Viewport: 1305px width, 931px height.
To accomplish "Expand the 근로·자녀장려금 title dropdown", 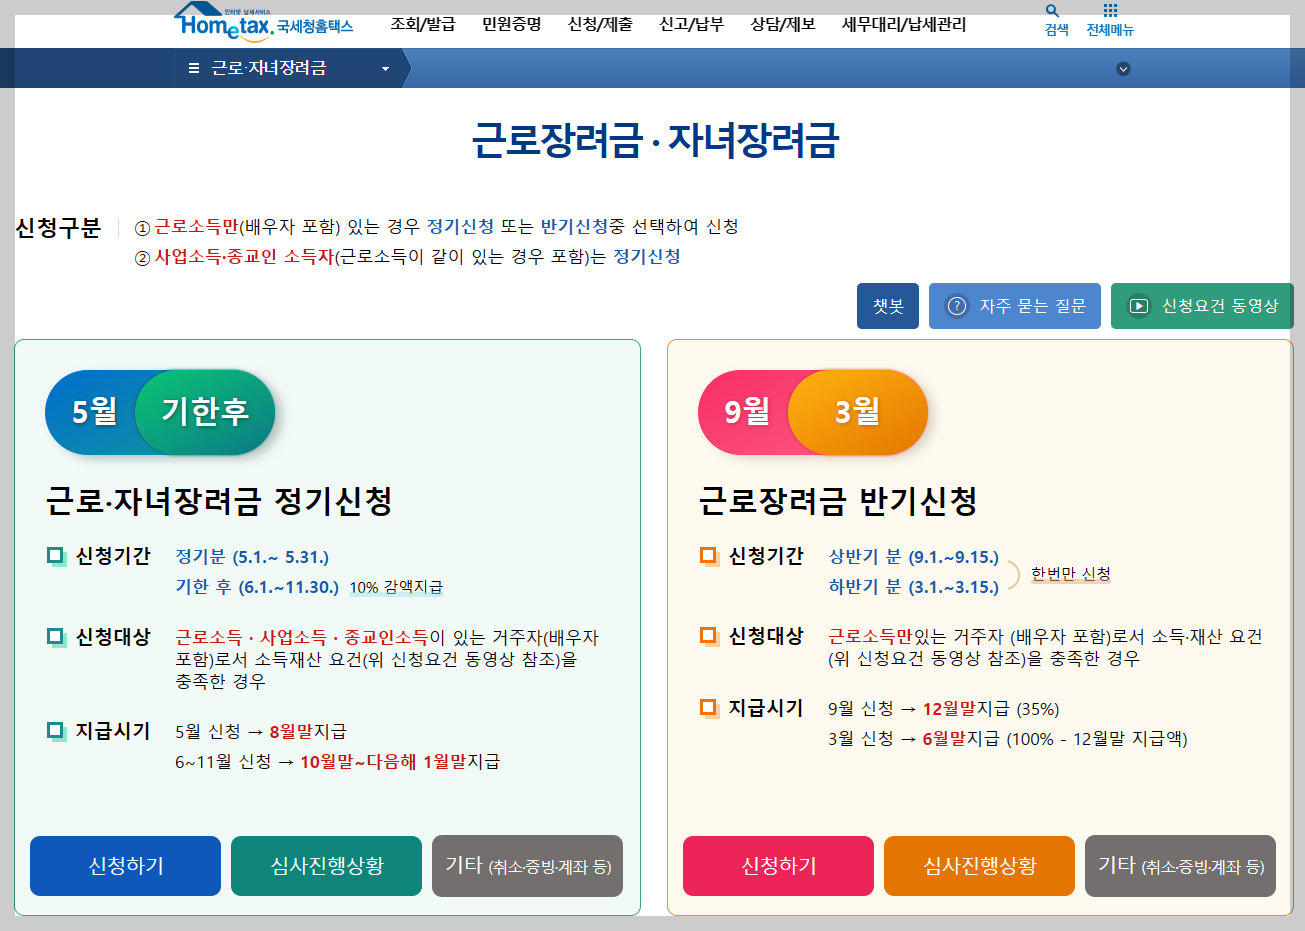I will (x=384, y=69).
